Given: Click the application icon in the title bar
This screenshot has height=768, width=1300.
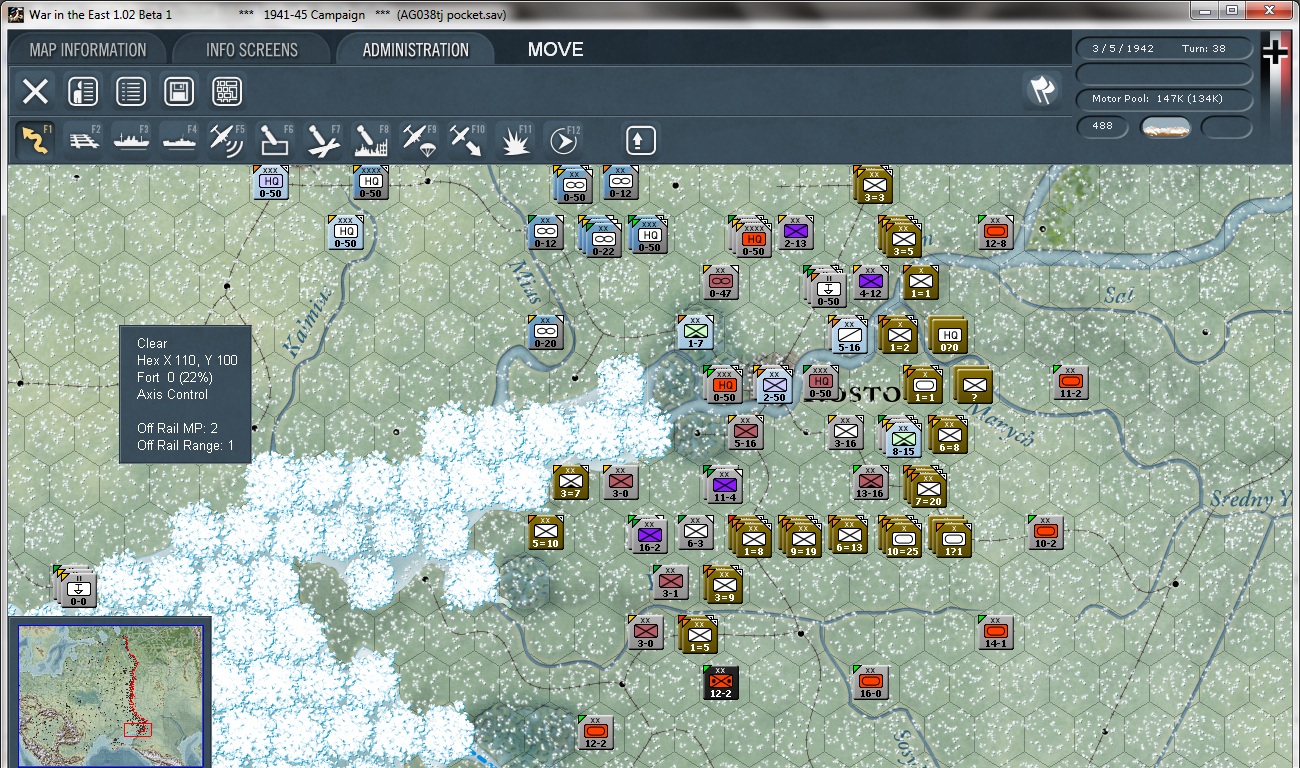Looking at the screenshot, I should (15, 15).
